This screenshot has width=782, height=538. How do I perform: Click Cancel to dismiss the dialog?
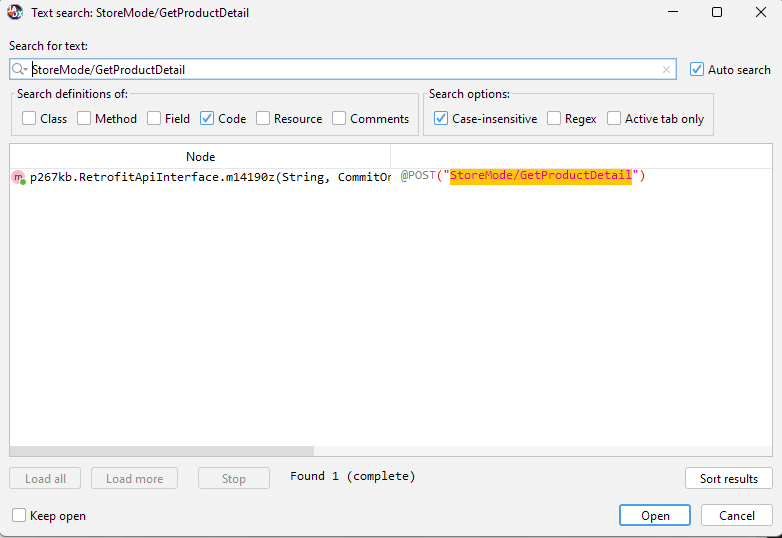736,516
